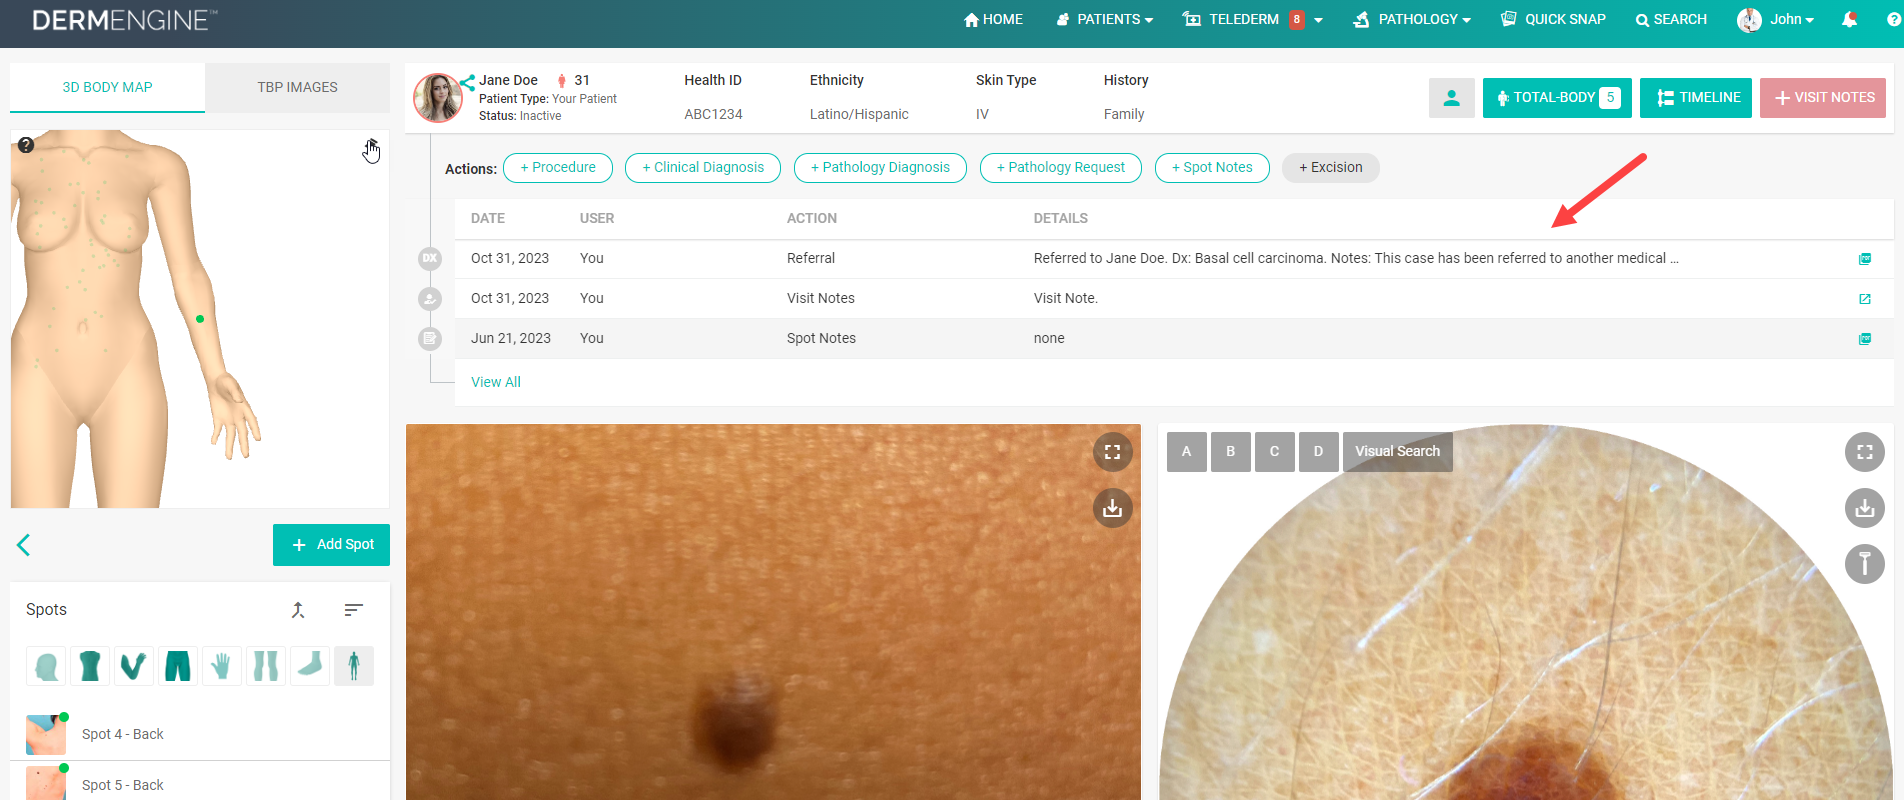
Task: Open the Patients dropdown menu
Action: click(1104, 19)
